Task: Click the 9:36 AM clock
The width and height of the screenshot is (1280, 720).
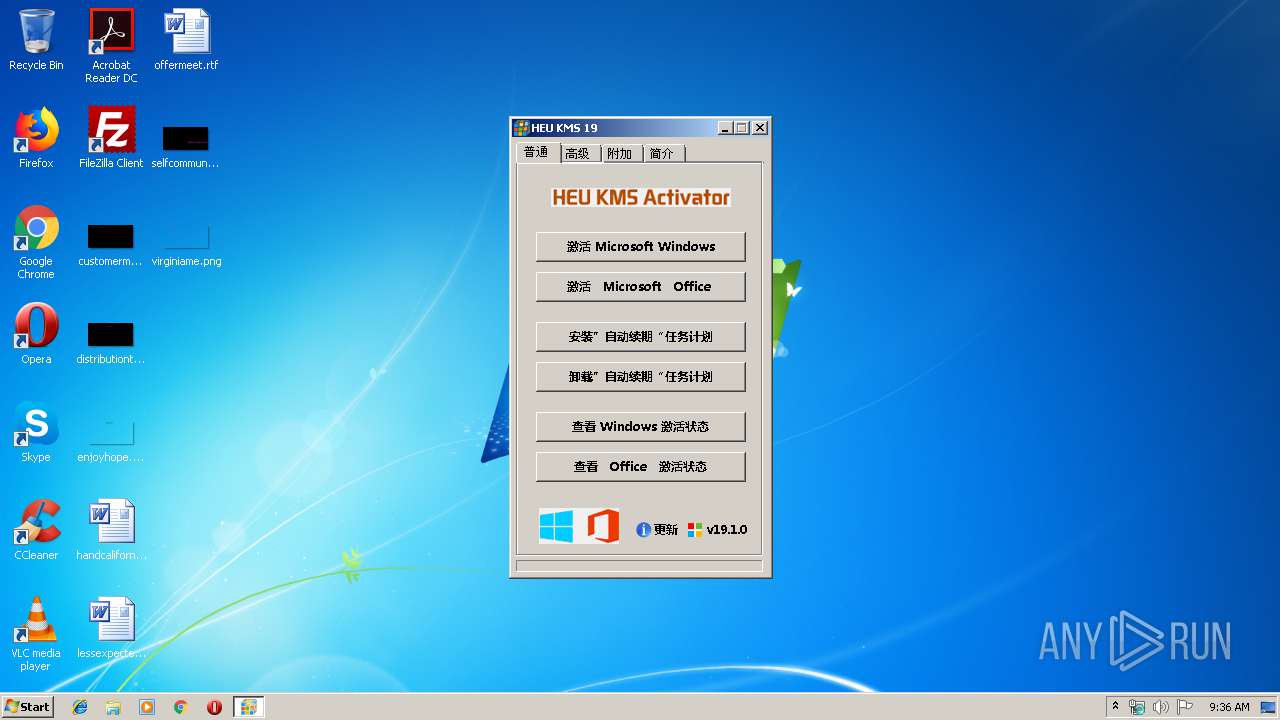Action: coord(1229,707)
